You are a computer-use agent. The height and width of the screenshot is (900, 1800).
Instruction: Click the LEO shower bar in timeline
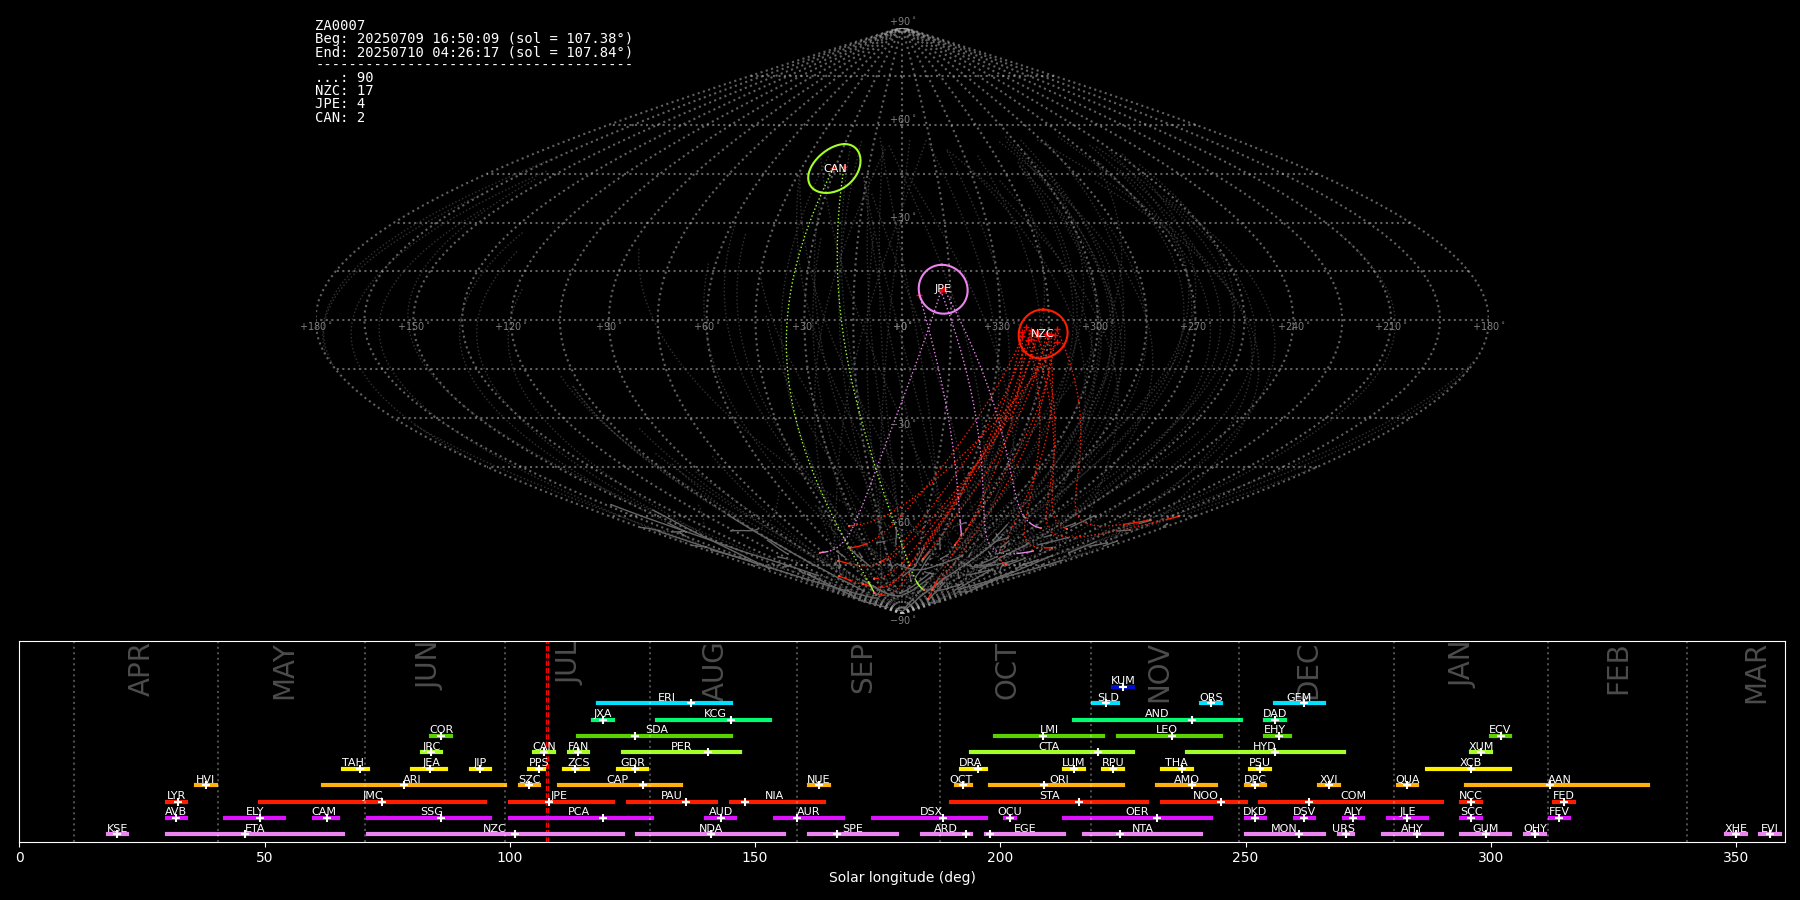click(1169, 736)
